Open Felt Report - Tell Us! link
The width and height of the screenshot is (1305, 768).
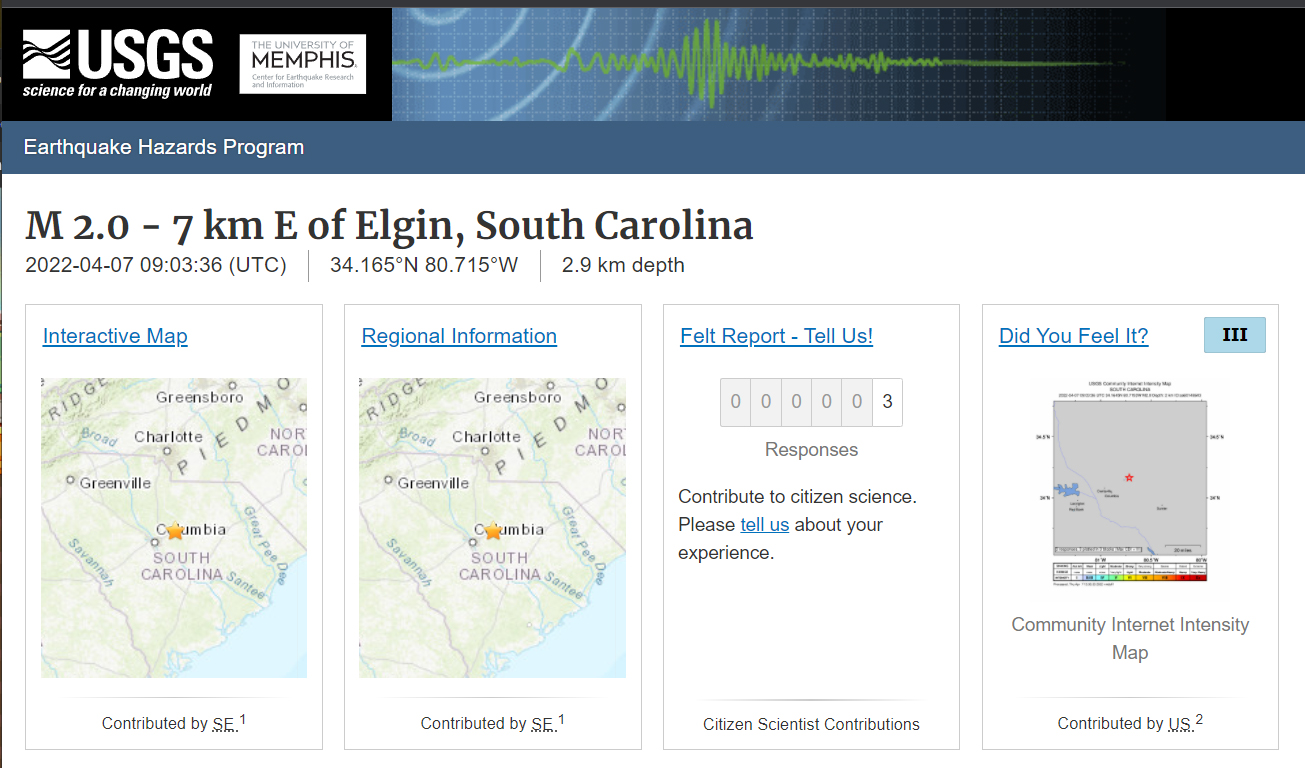[776, 336]
